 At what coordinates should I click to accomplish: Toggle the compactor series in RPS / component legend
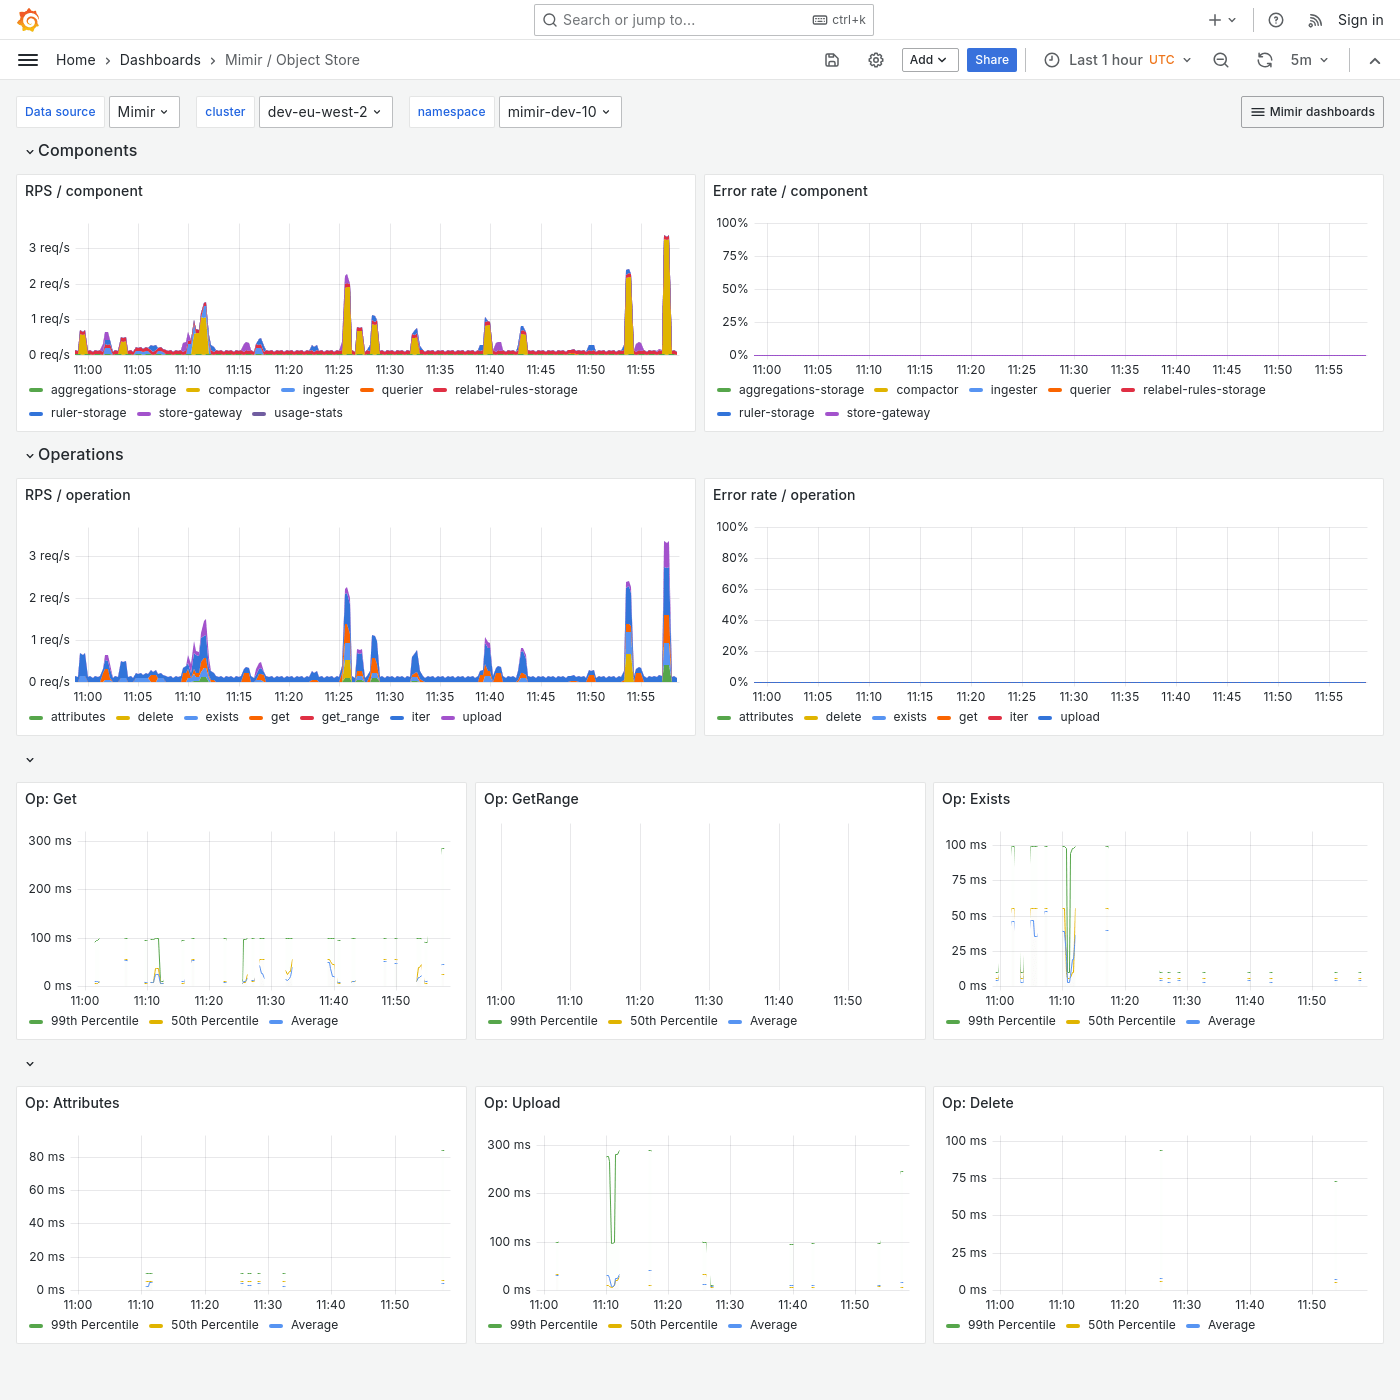tap(239, 390)
